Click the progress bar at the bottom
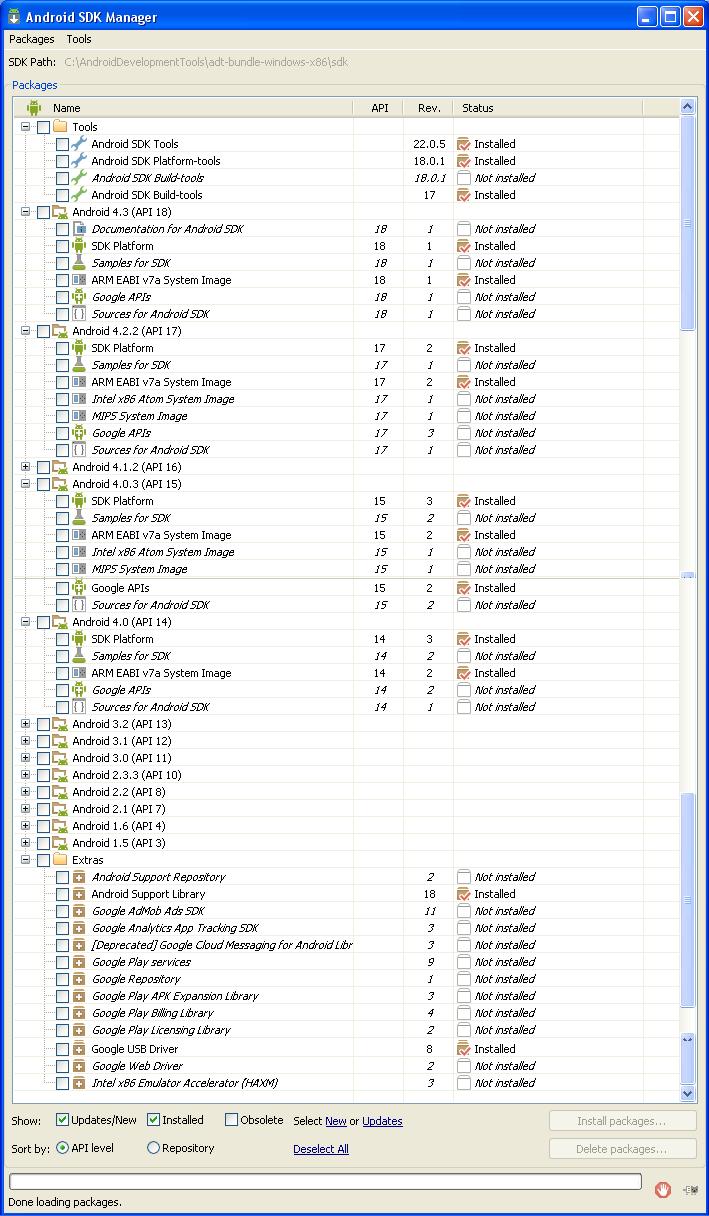This screenshot has width=709, height=1216. pyautogui.click(x=326, y=1182)
